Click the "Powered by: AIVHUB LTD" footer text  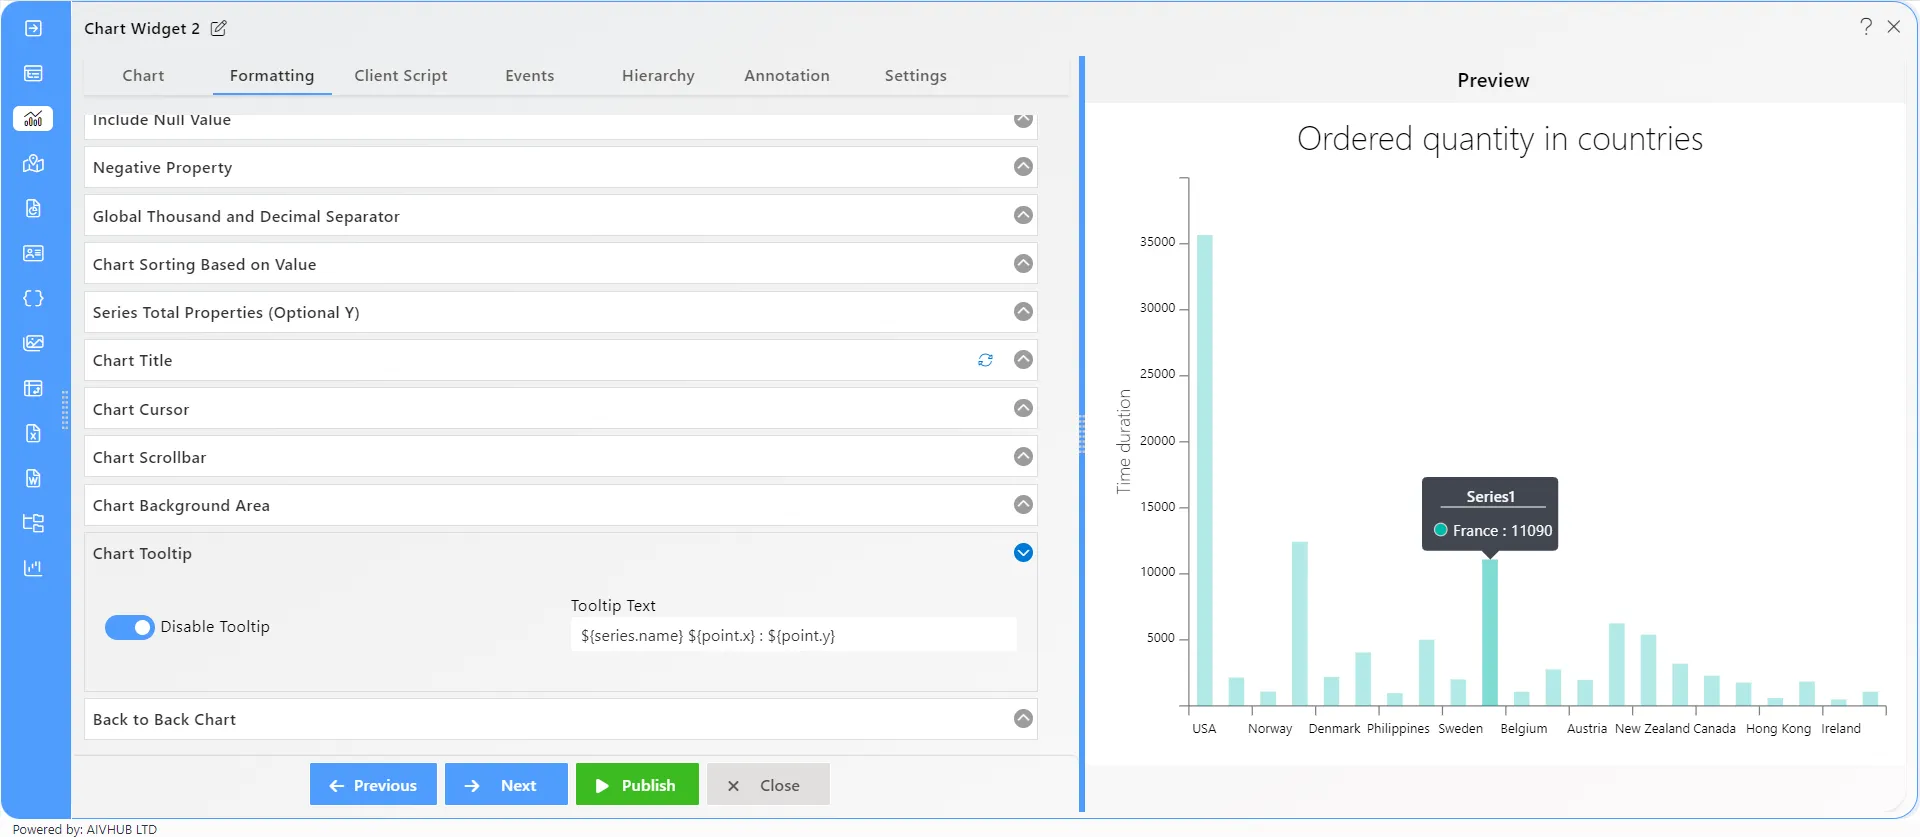click(x=85, y=829)
